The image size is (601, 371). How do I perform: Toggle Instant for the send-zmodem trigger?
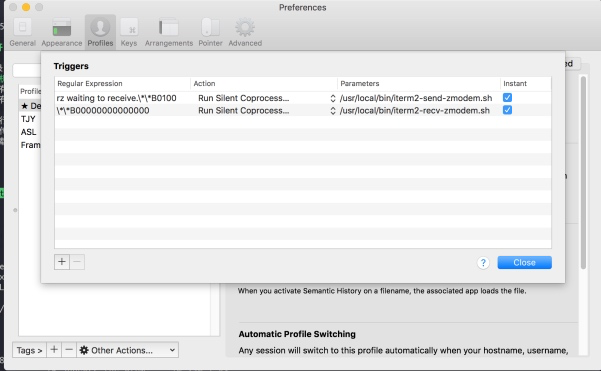point(507,98)
